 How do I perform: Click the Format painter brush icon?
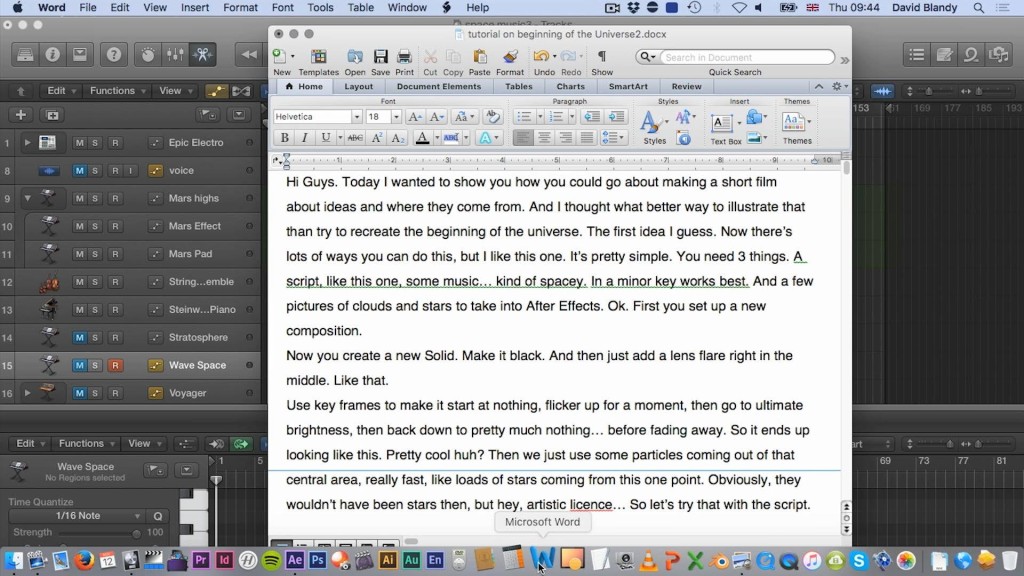coord(510,57)
